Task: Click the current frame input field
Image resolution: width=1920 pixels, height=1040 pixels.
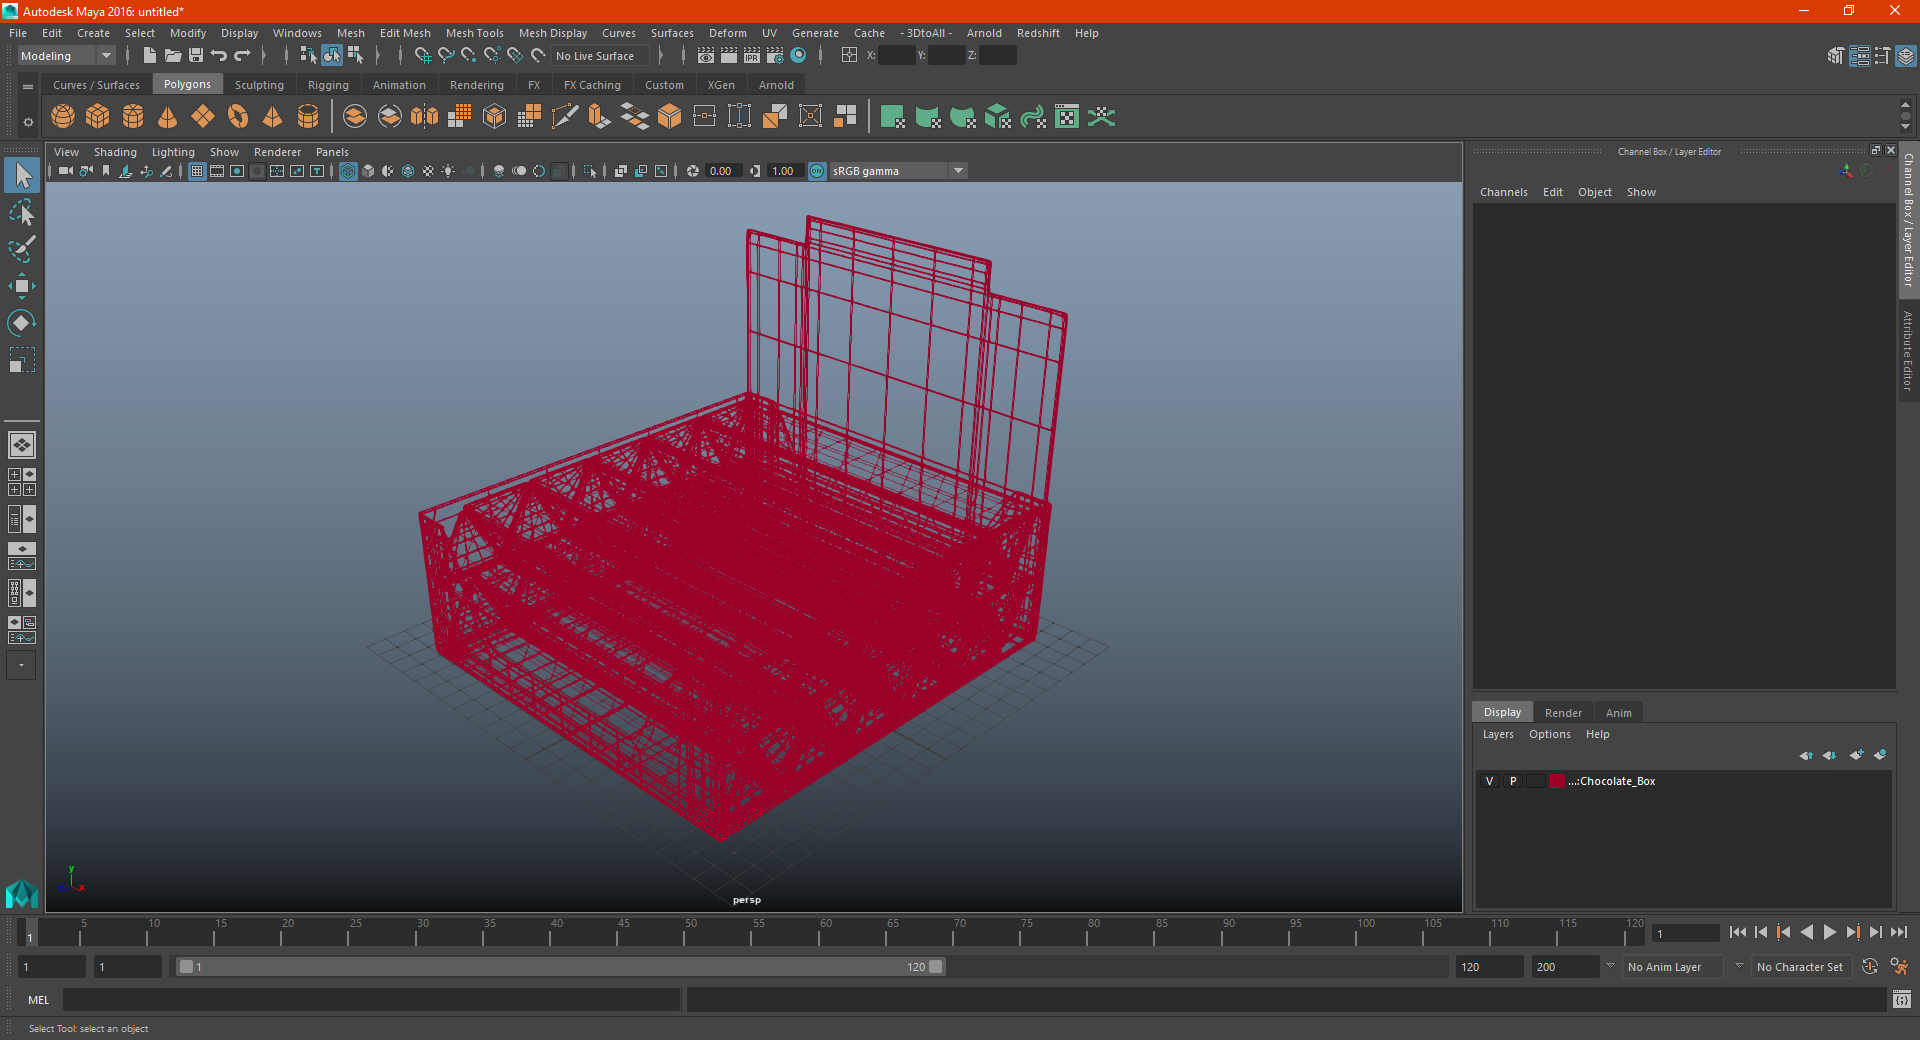Action: click(x=1685, y=933)
